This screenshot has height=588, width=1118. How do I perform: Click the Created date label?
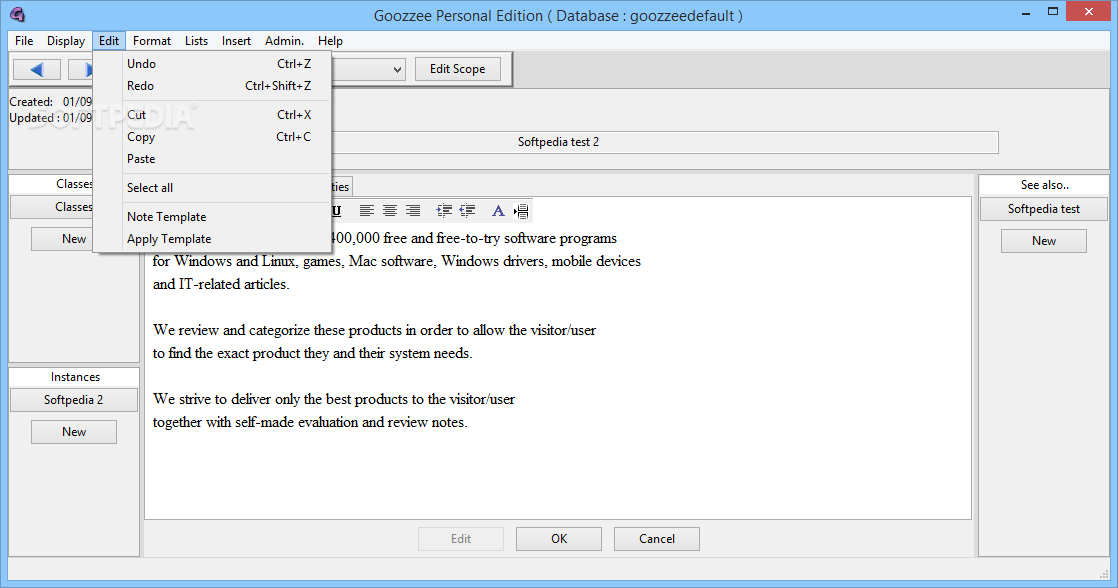click(31, 102)
